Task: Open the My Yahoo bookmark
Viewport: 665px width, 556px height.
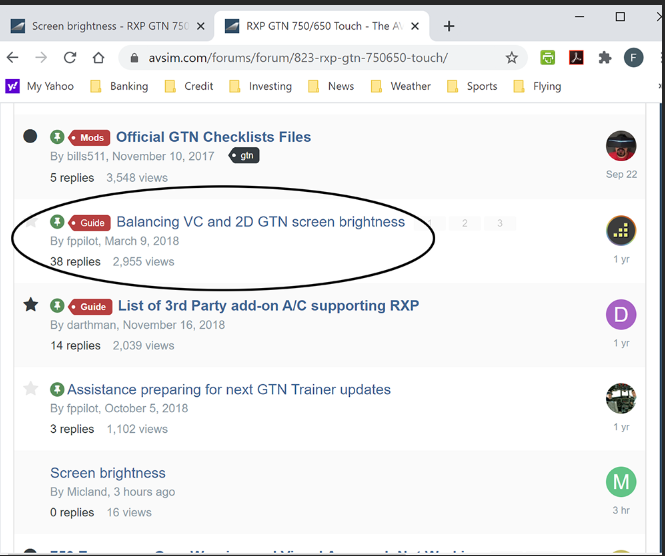Action: (39, 86)
